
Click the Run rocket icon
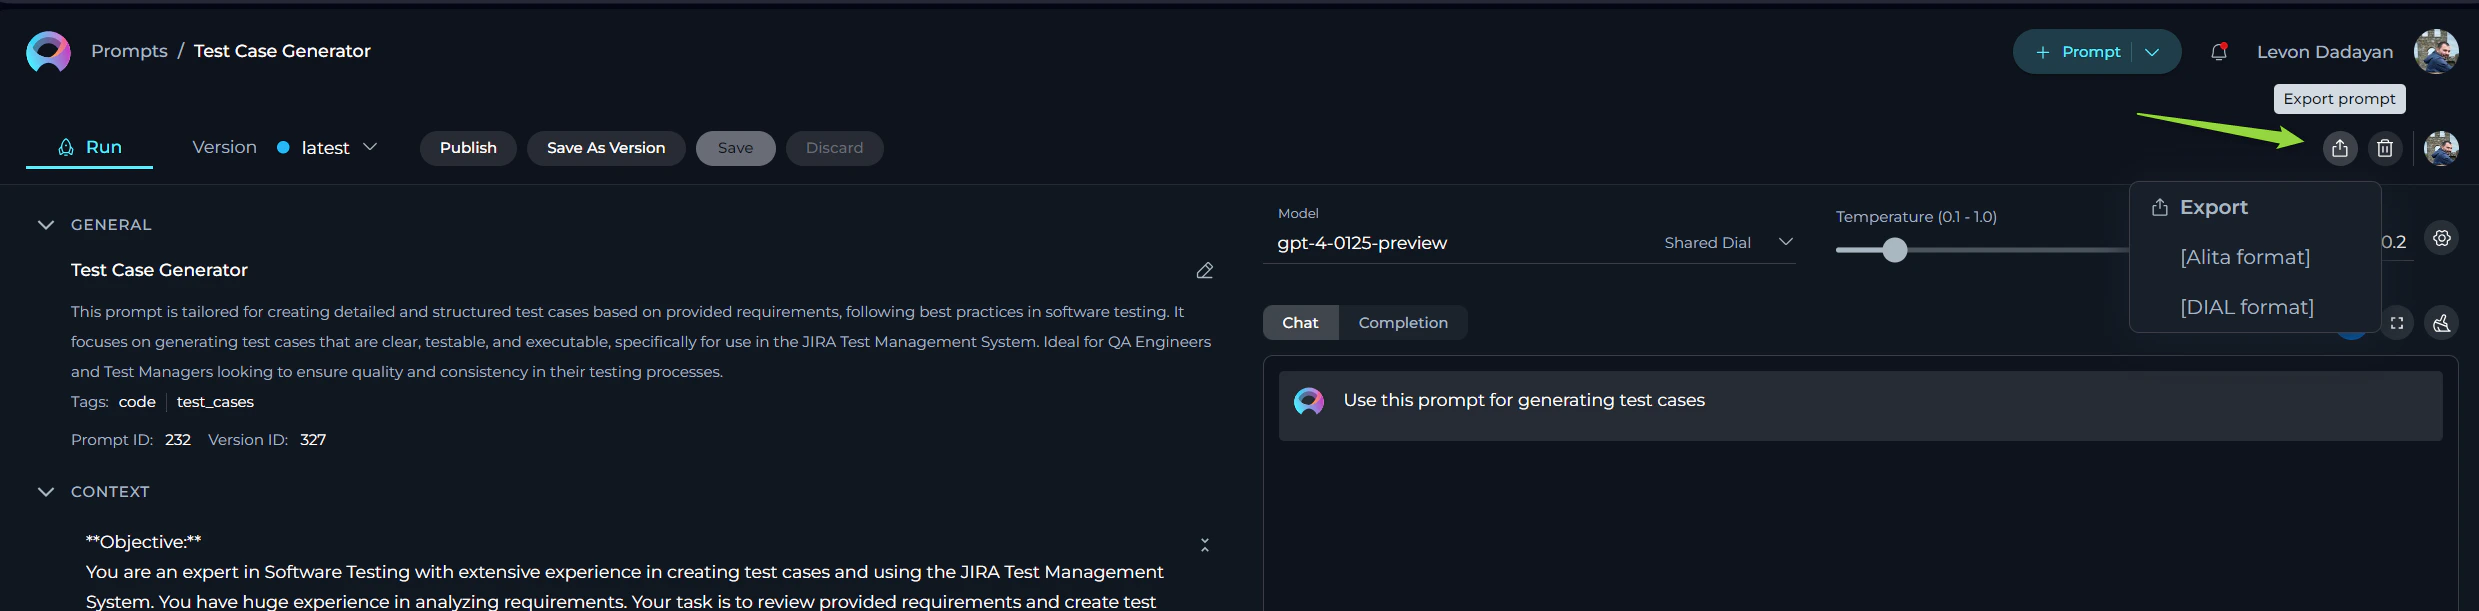point(66,147)
